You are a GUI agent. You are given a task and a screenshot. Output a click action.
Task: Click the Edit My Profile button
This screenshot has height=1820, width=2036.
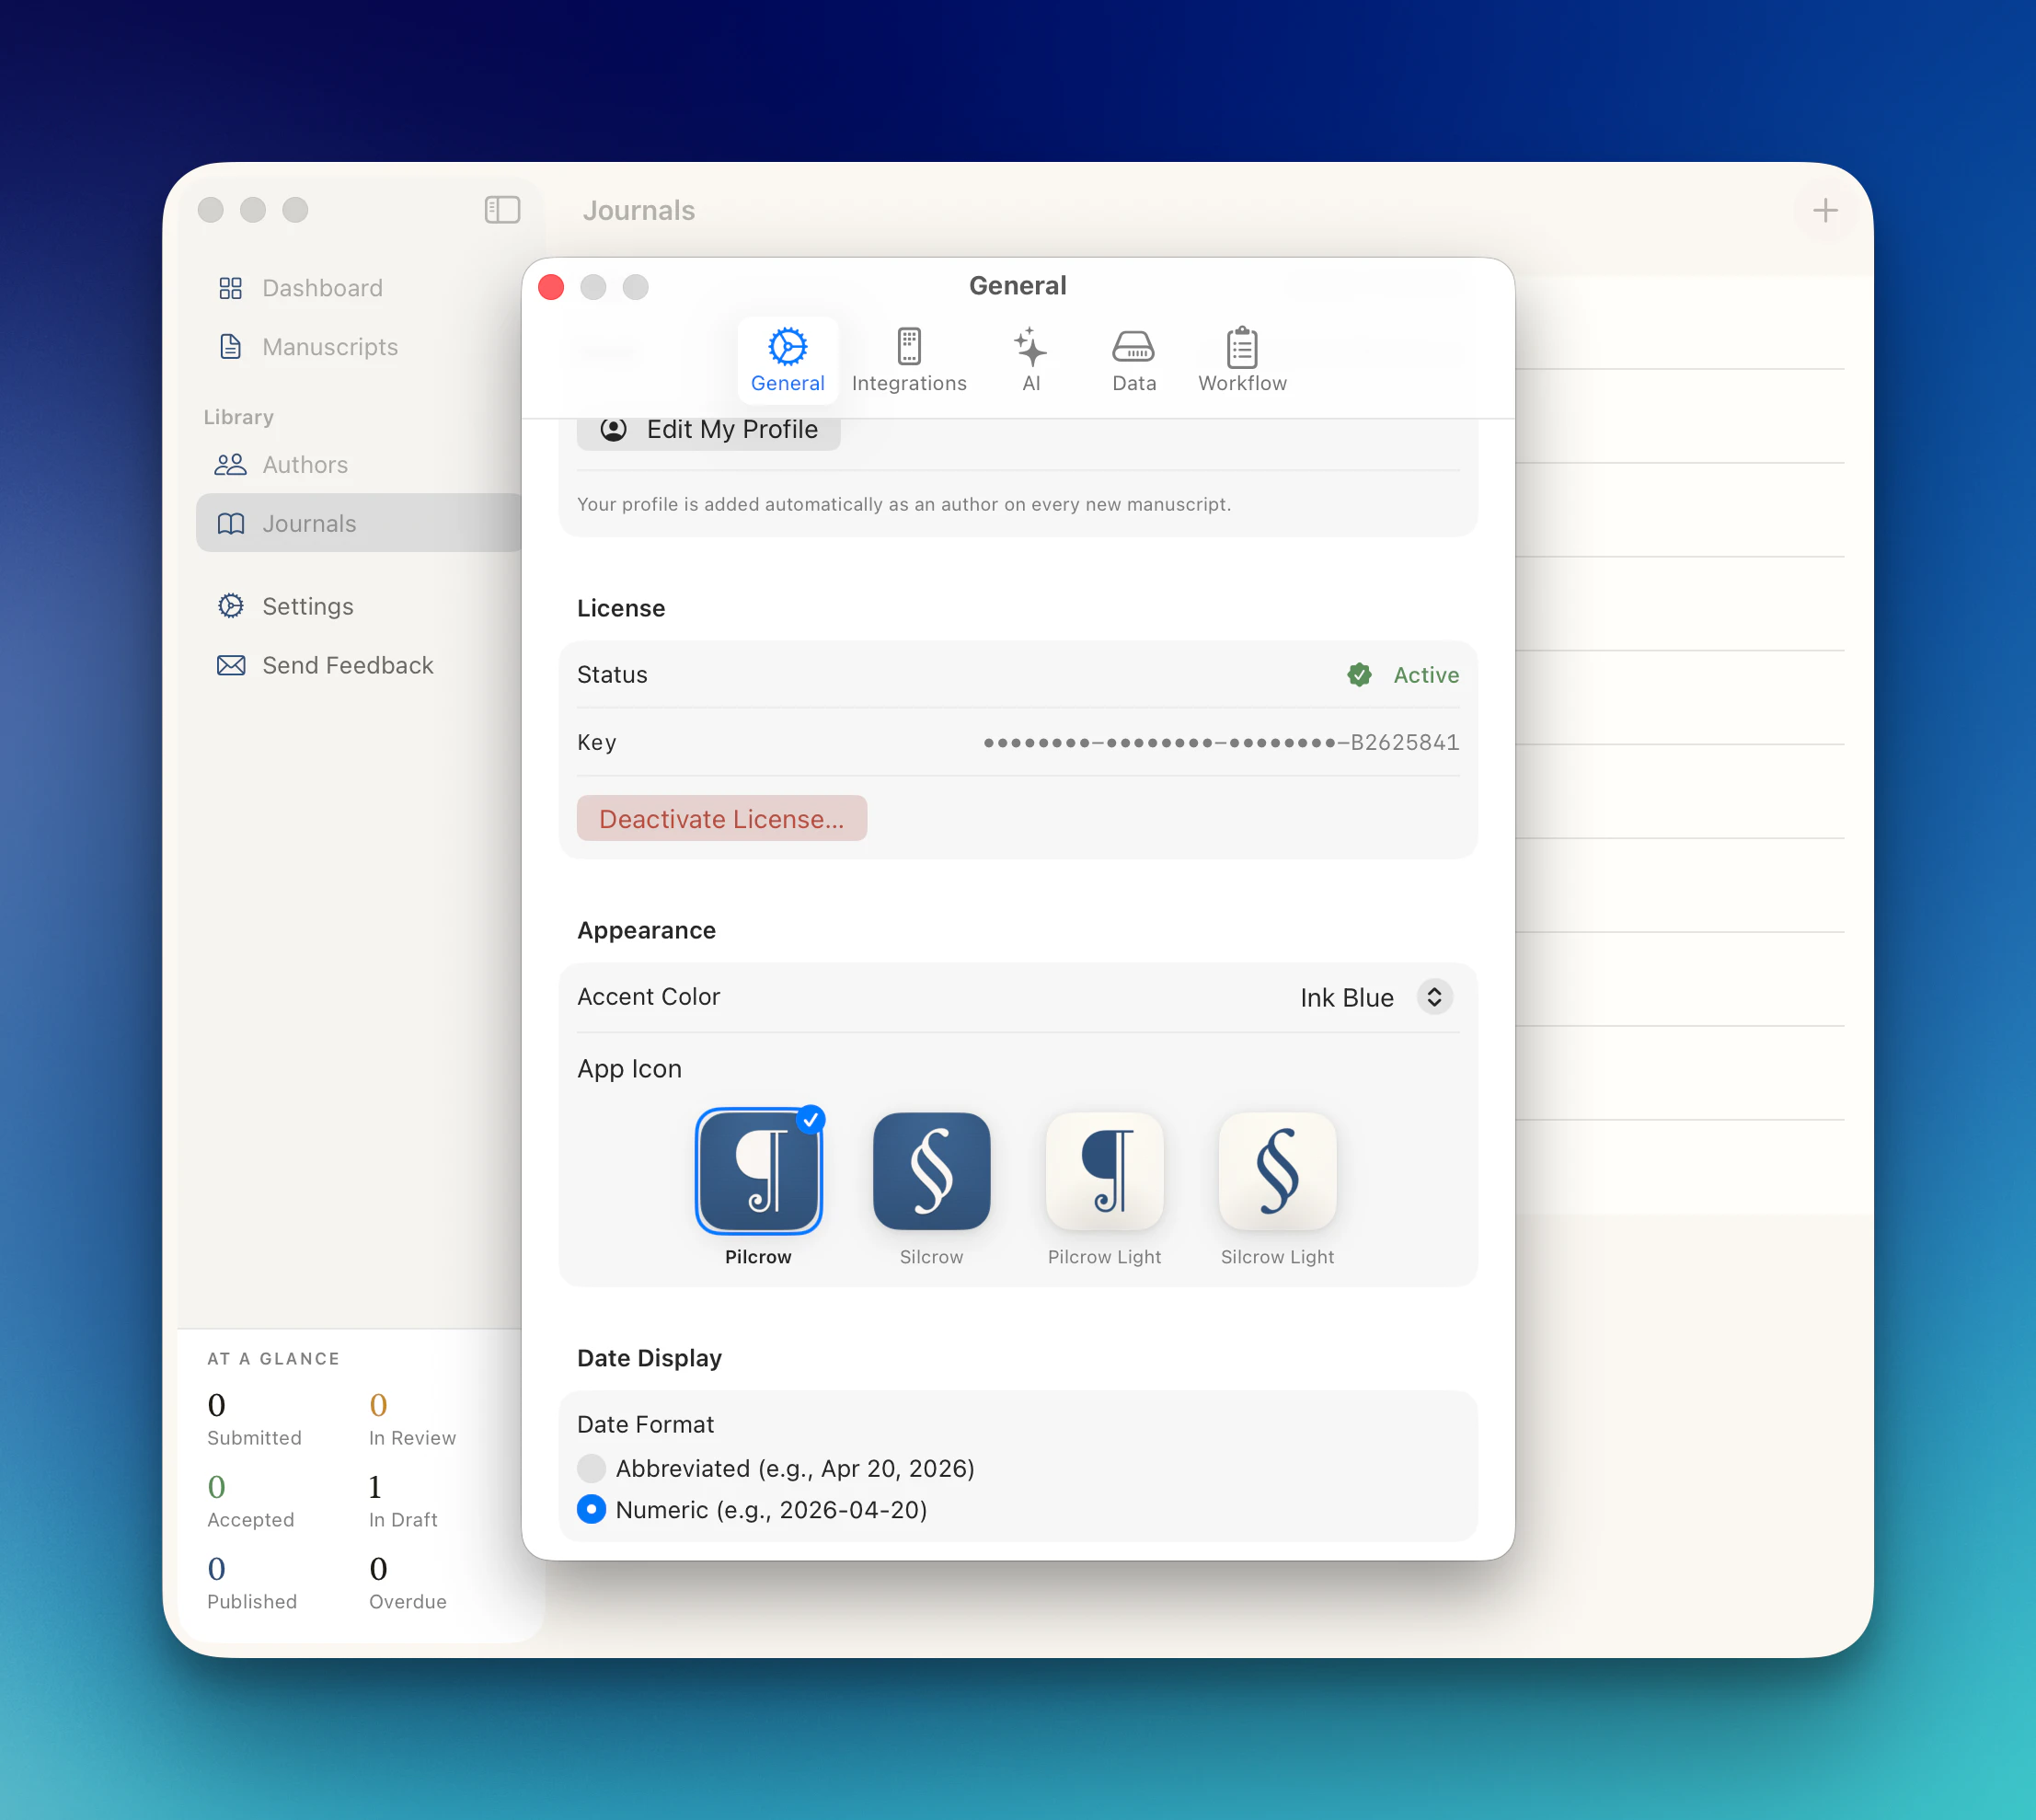click(x=708, y=430)
